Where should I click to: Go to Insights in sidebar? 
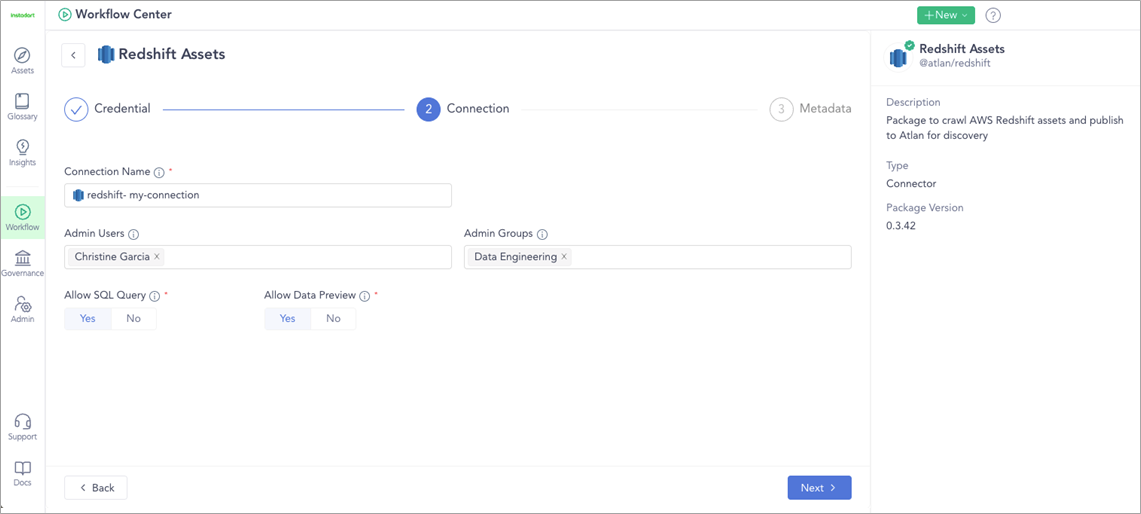click(x=23, y=153)
